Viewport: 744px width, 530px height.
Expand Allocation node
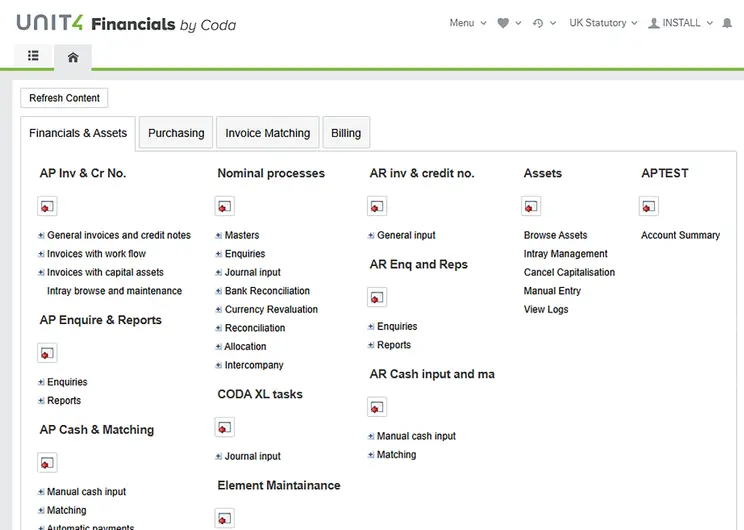219,346
